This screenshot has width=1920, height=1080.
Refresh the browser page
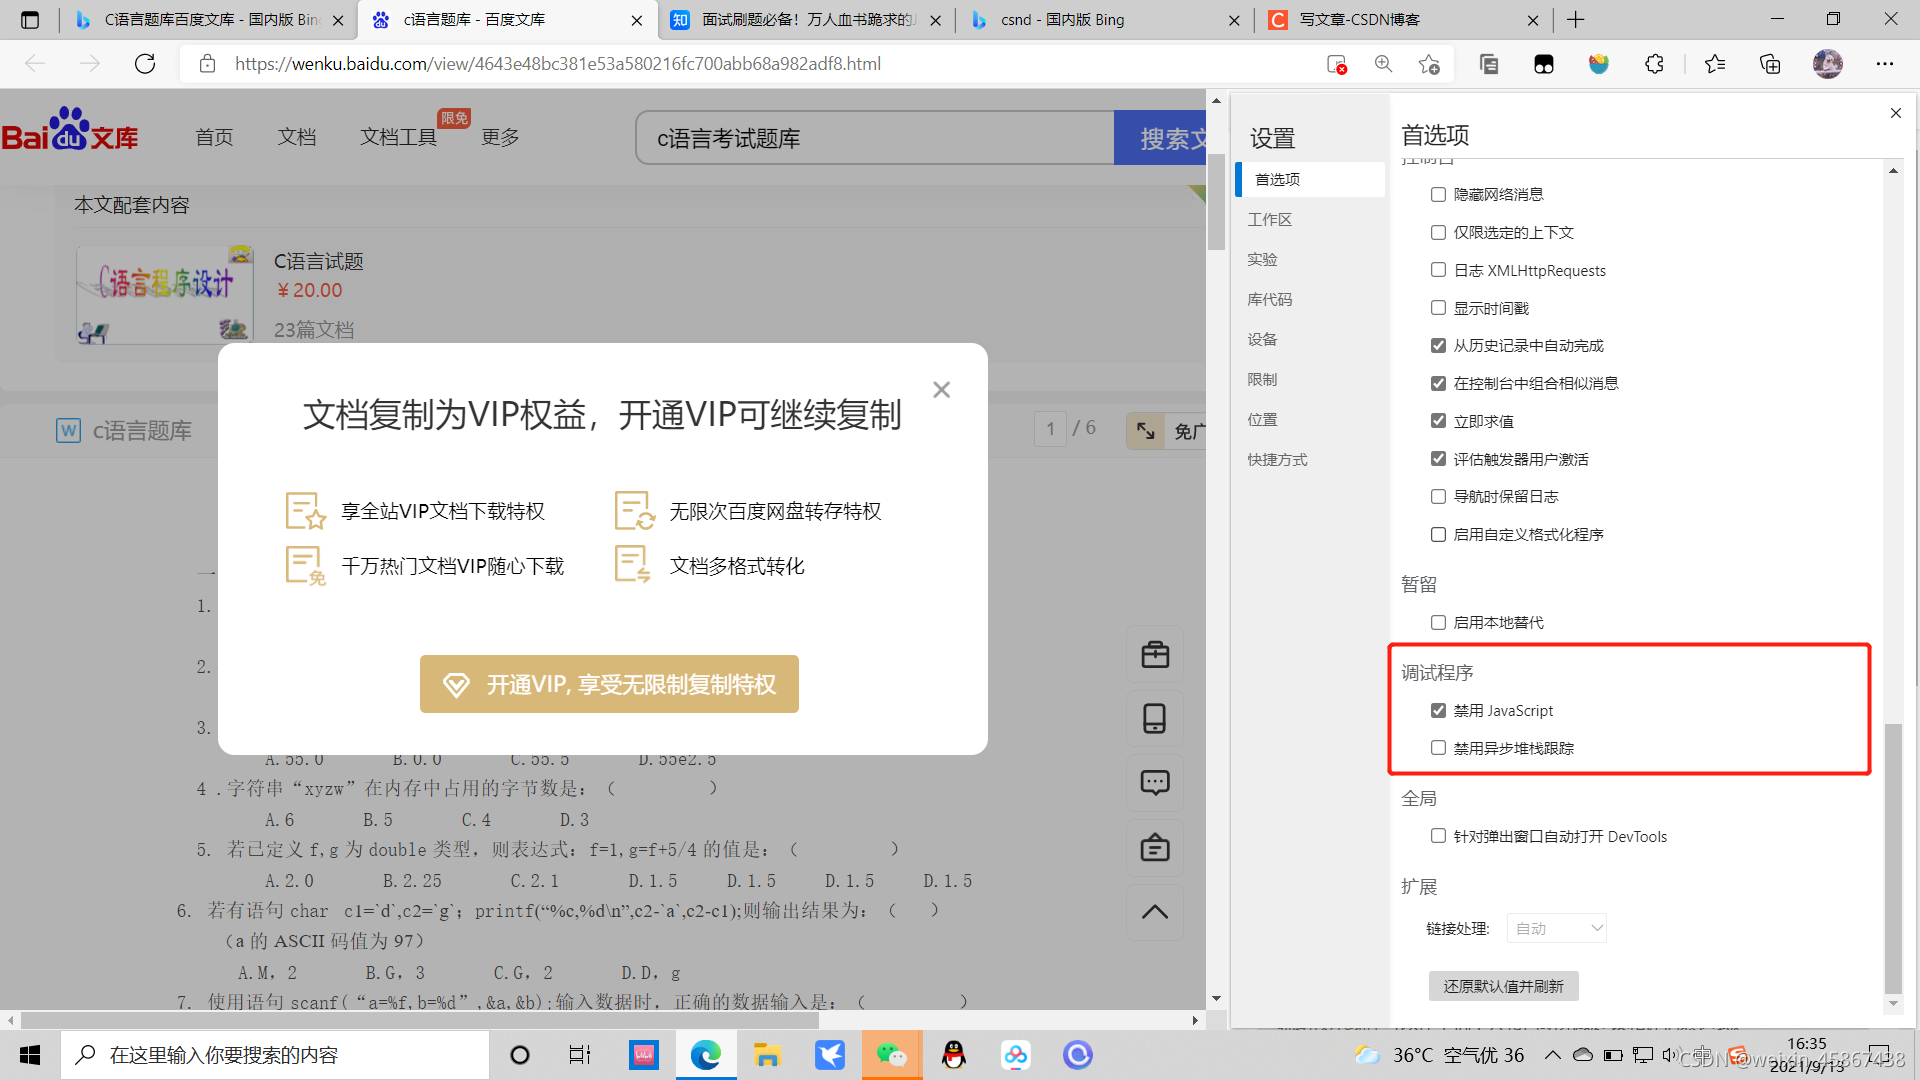pos(145,64)
